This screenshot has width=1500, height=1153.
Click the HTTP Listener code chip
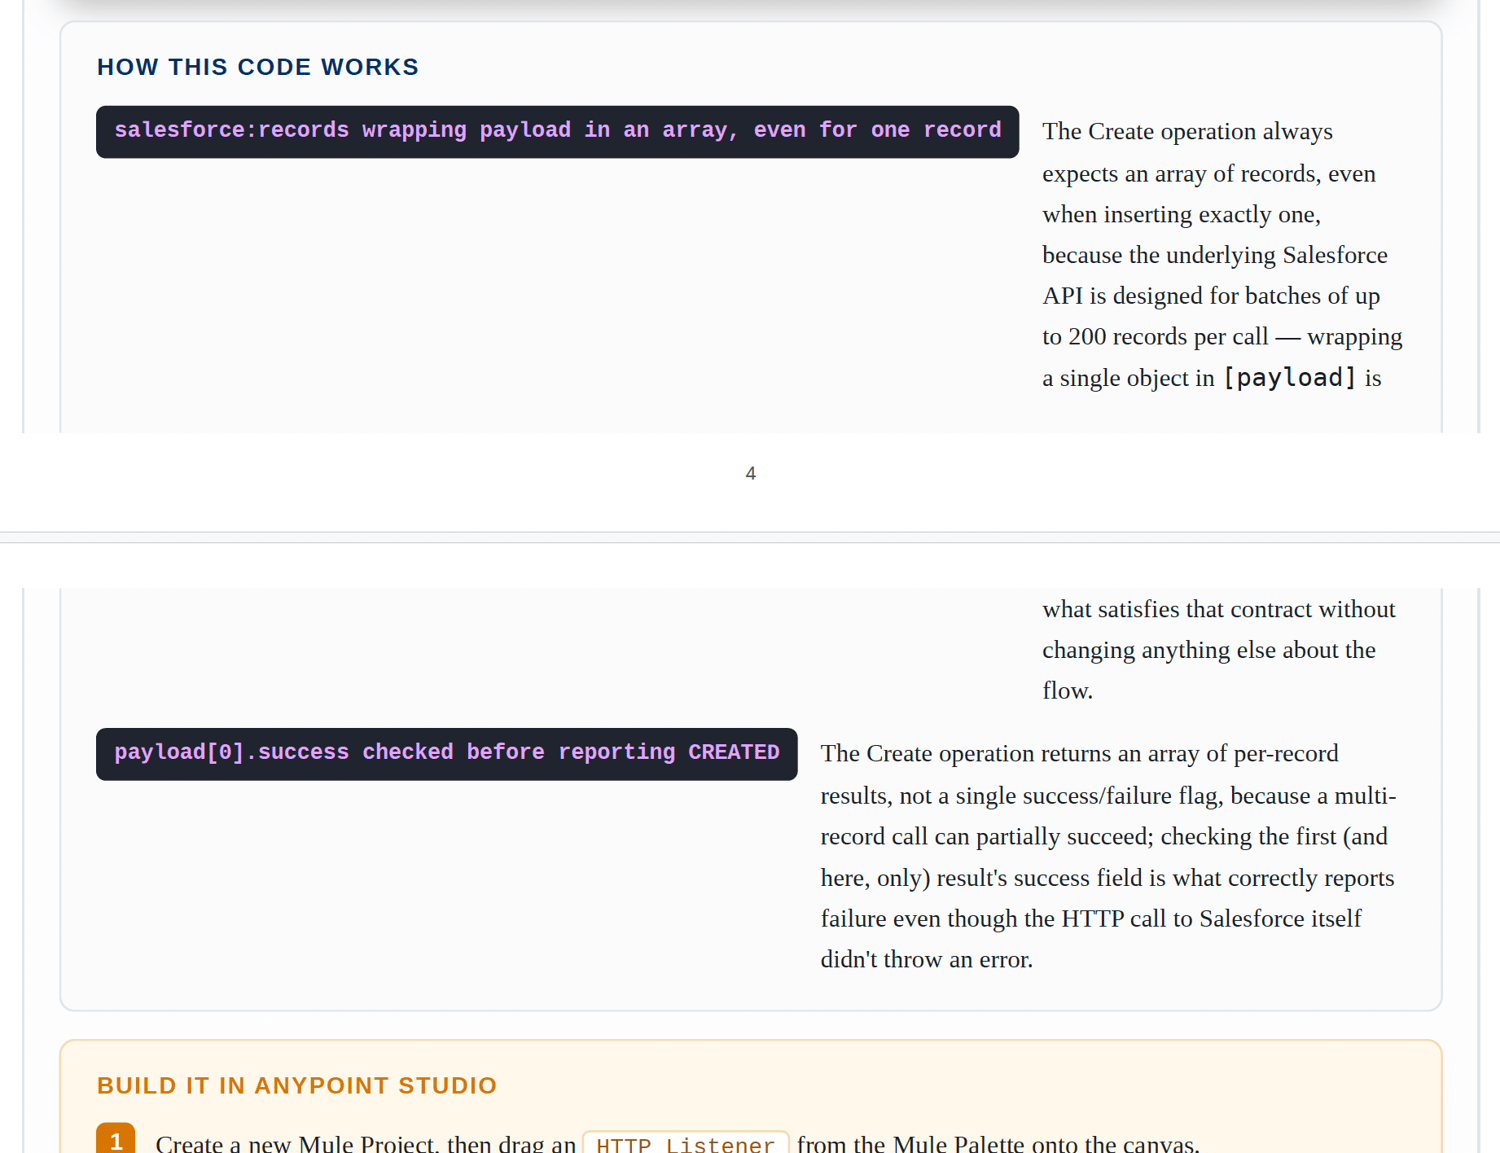pyautogui.click(x=686, y=1144)
